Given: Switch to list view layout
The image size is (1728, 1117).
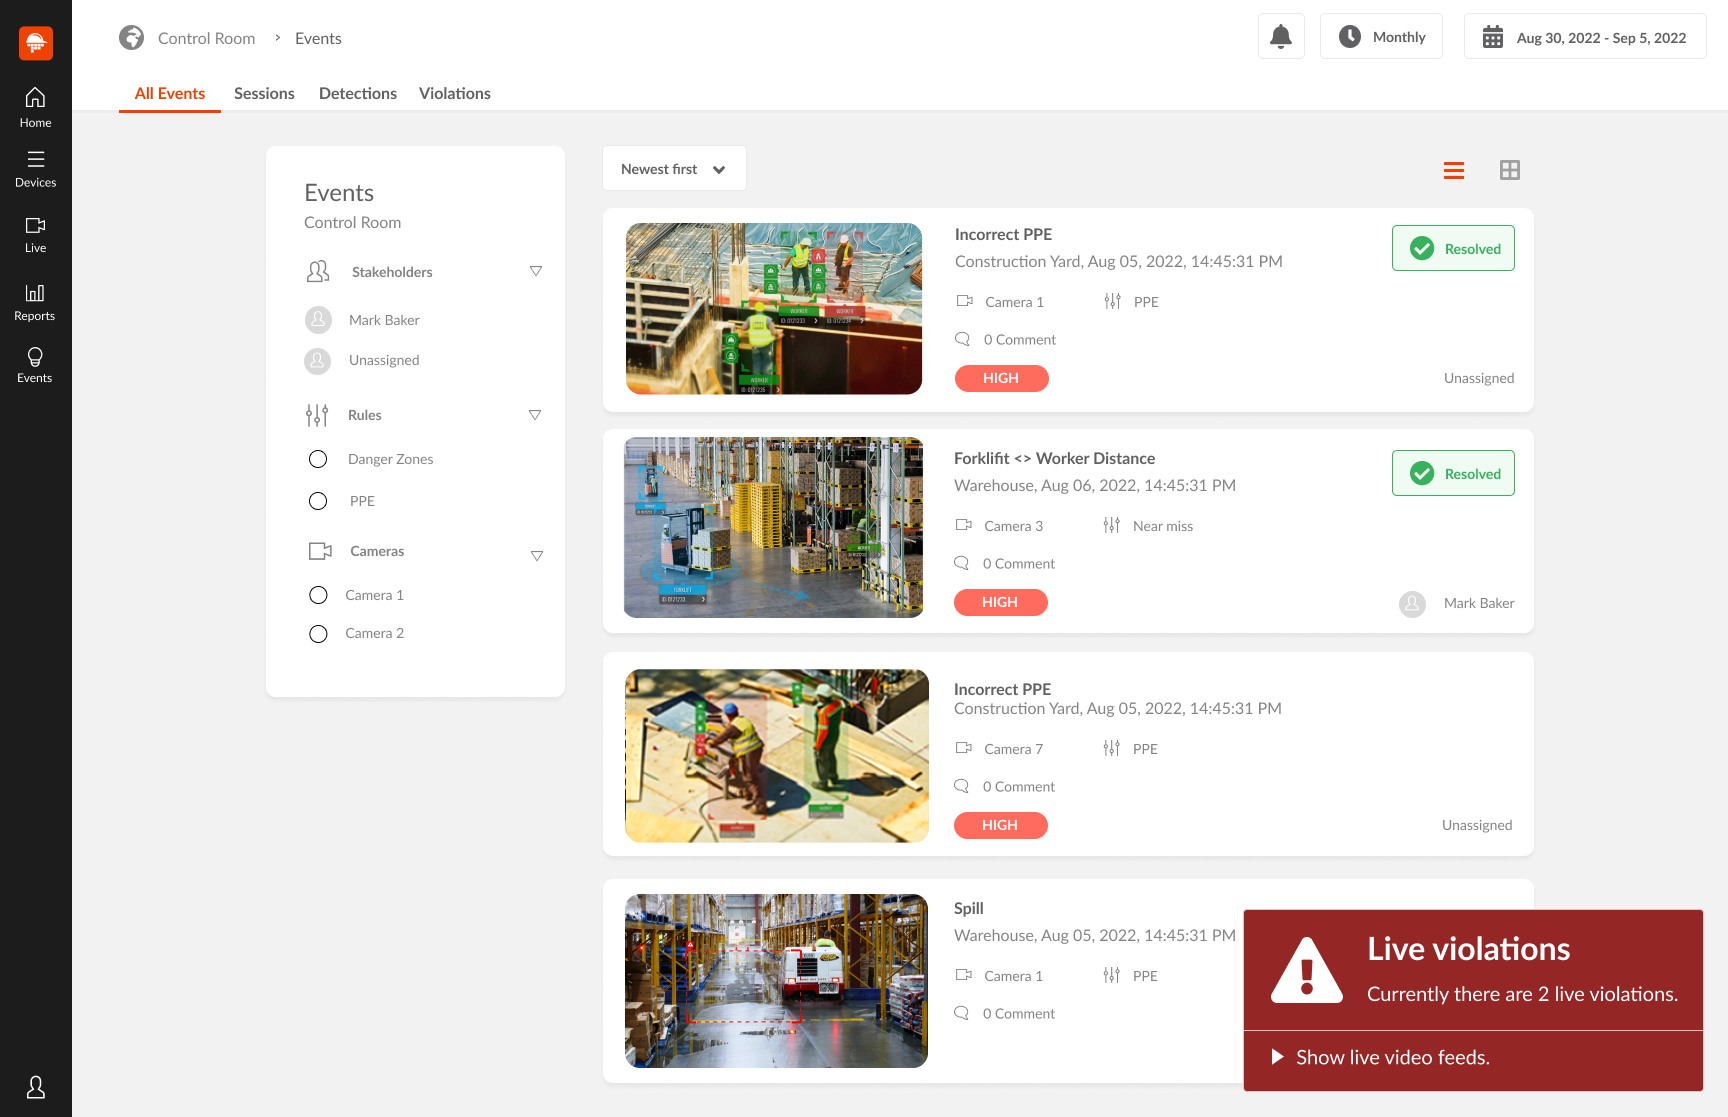Looking at the screenshot, I should [1454, 171].
